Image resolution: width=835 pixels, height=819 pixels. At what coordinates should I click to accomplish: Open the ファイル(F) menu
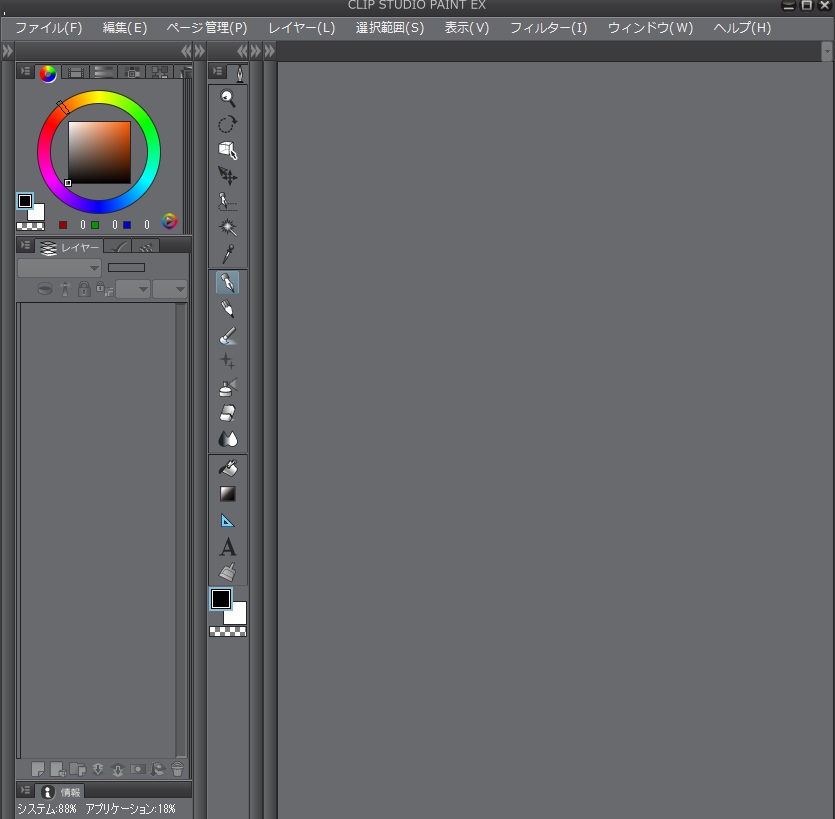tap(48, 27)
